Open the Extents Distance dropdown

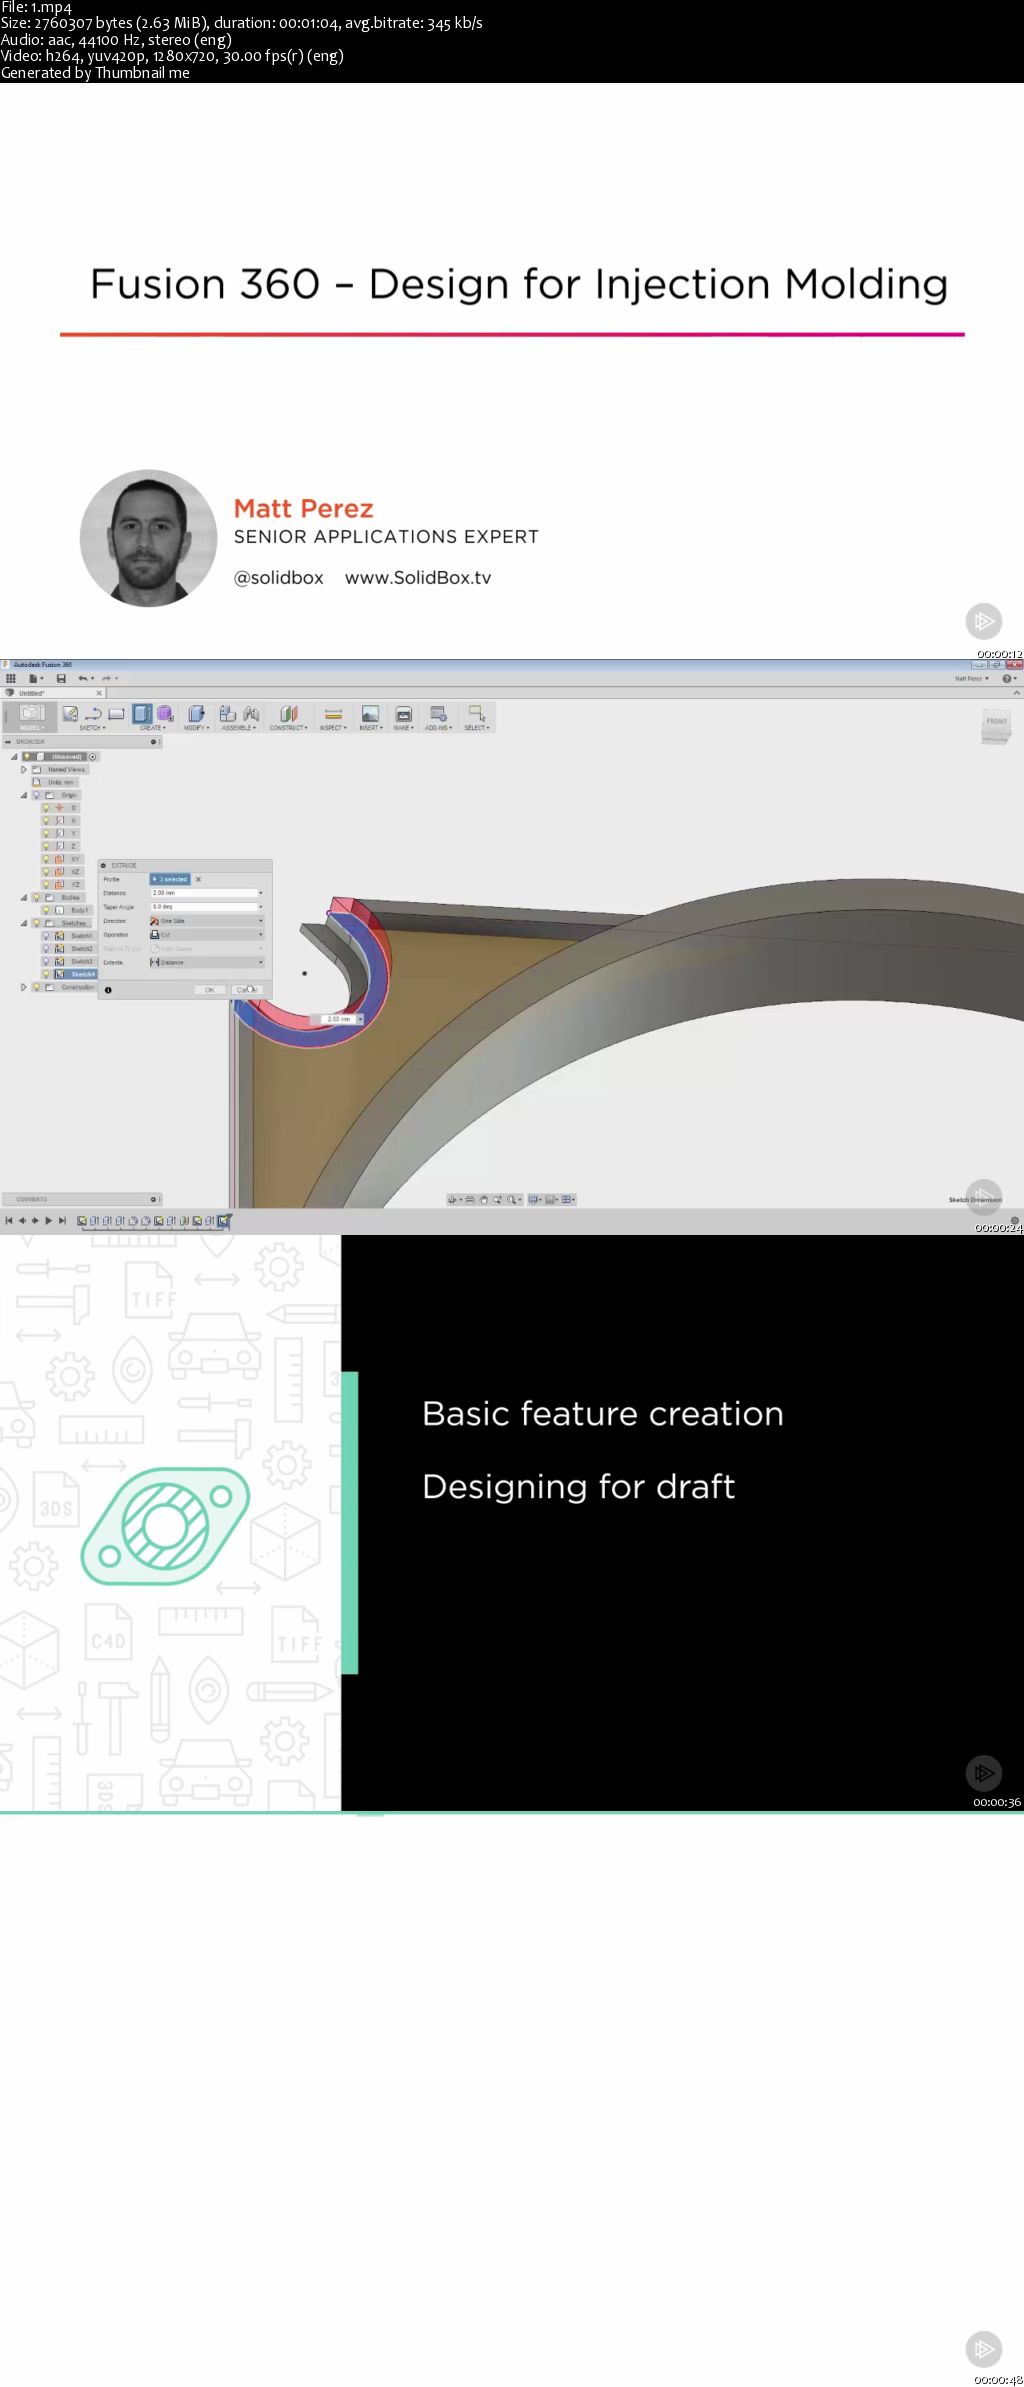coord(206,962)
